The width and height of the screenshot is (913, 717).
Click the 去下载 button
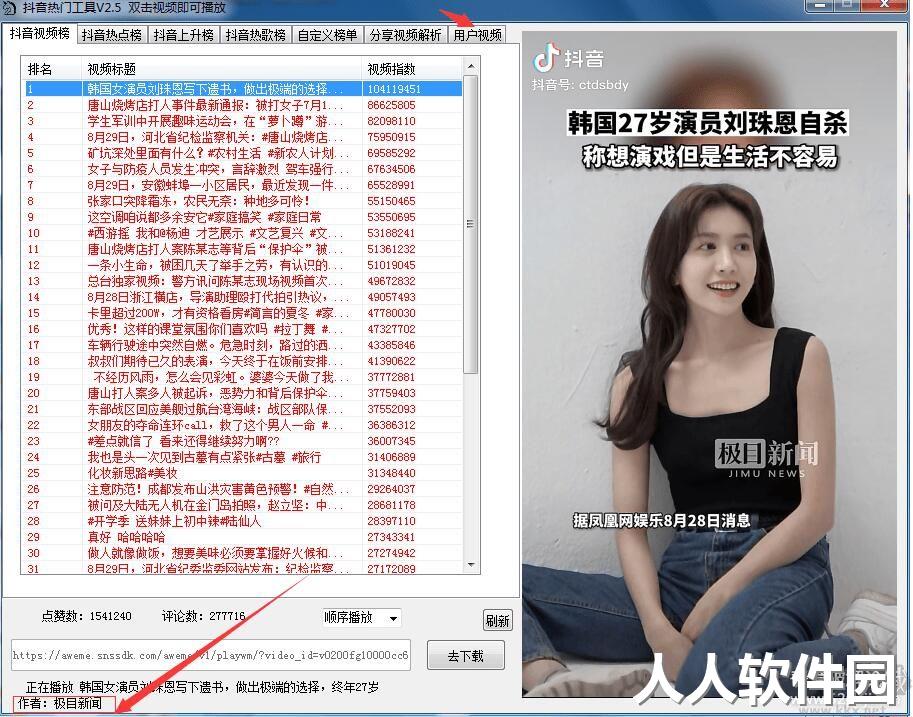point(466,656)
